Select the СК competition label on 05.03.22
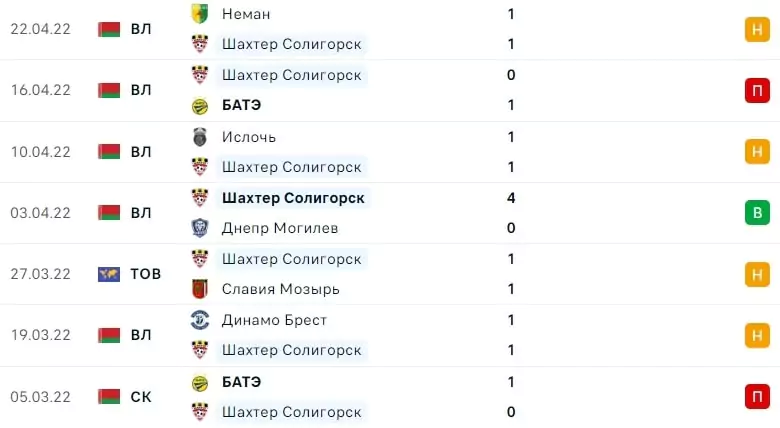Image resolution: width=780 pixels, height=428 pixels. pos(141,397)
